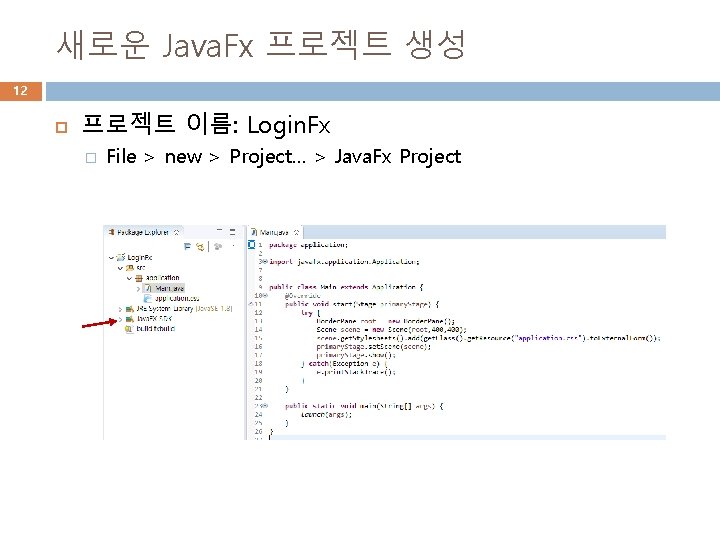Select JRE System Library [JavaSE-1.8] entry

pos(184,309)
